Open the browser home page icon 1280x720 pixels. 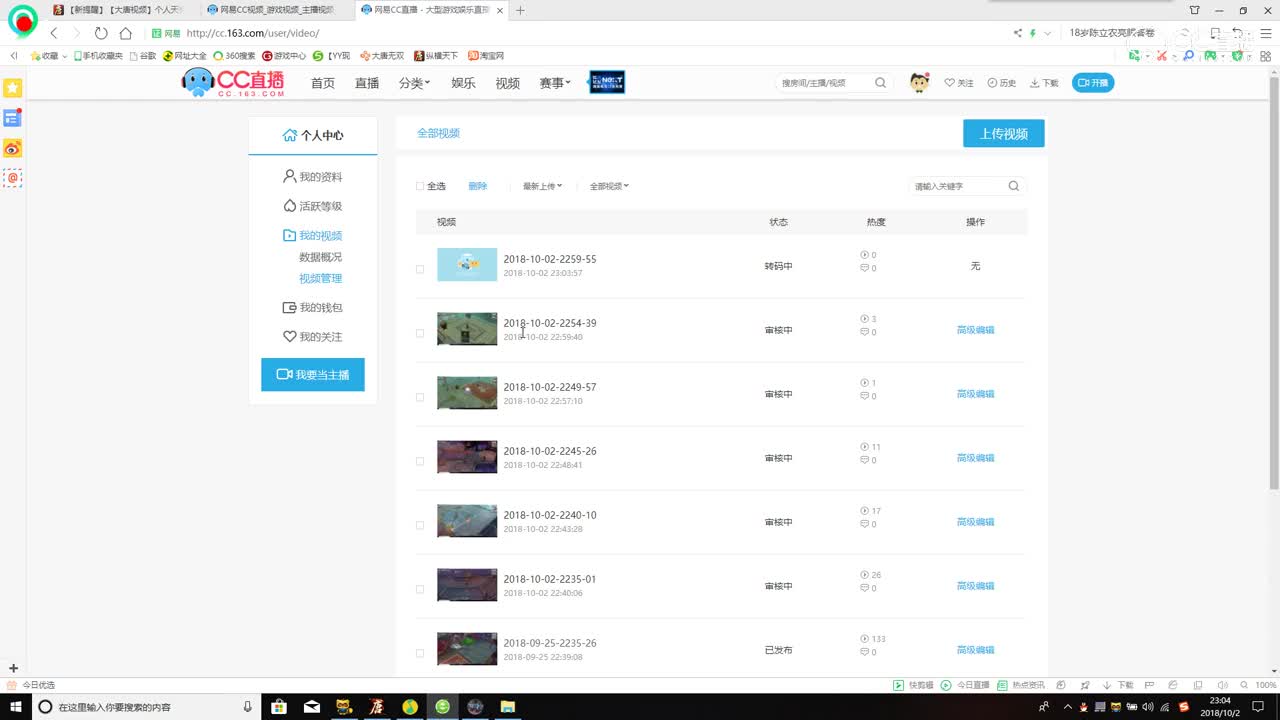125,33
